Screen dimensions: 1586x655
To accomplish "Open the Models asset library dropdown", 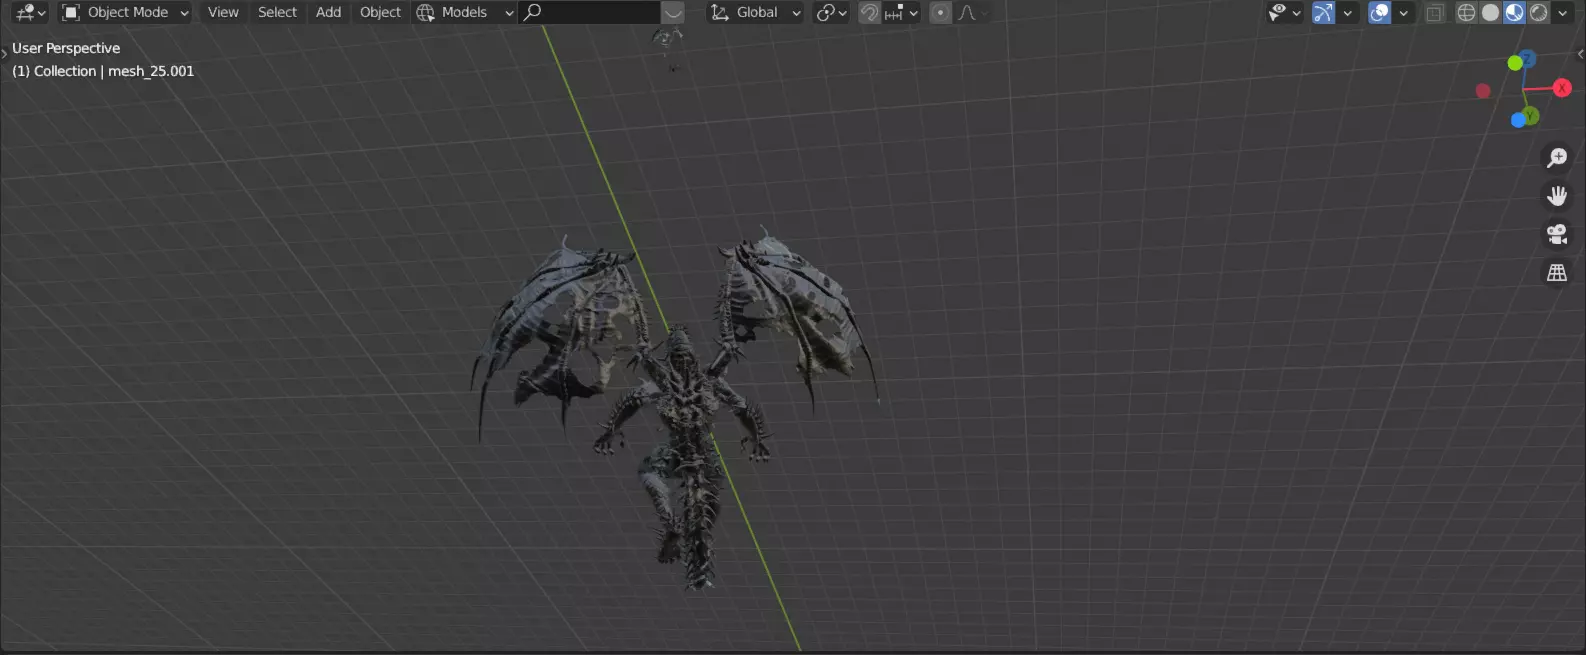I will (464, 12).
